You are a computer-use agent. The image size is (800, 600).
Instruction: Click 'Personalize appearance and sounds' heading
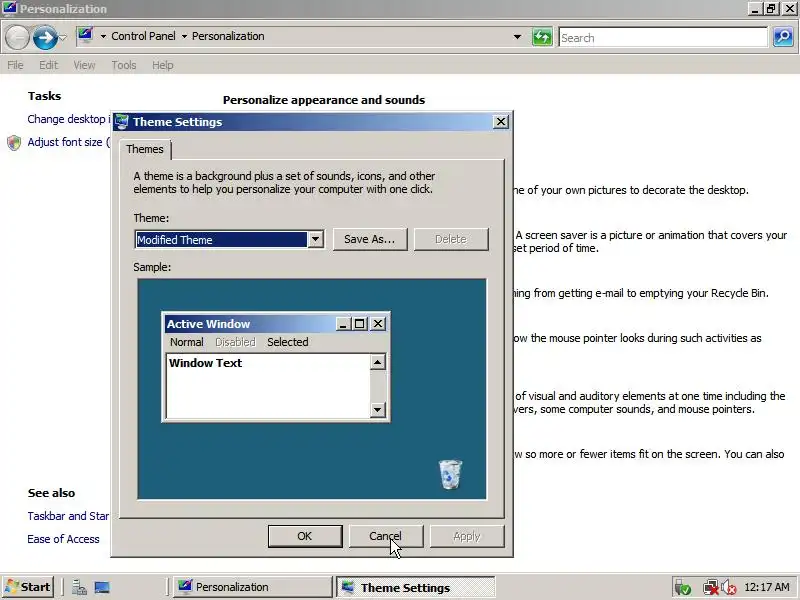tap(324, 100)
